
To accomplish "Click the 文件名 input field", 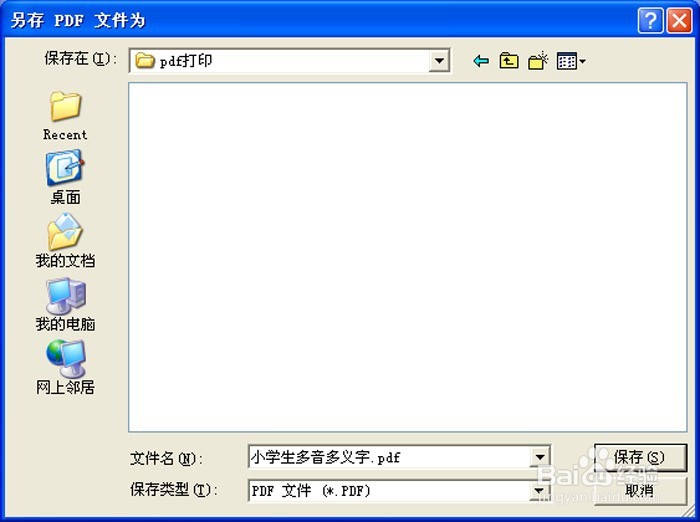I will (x=389, y=457).
